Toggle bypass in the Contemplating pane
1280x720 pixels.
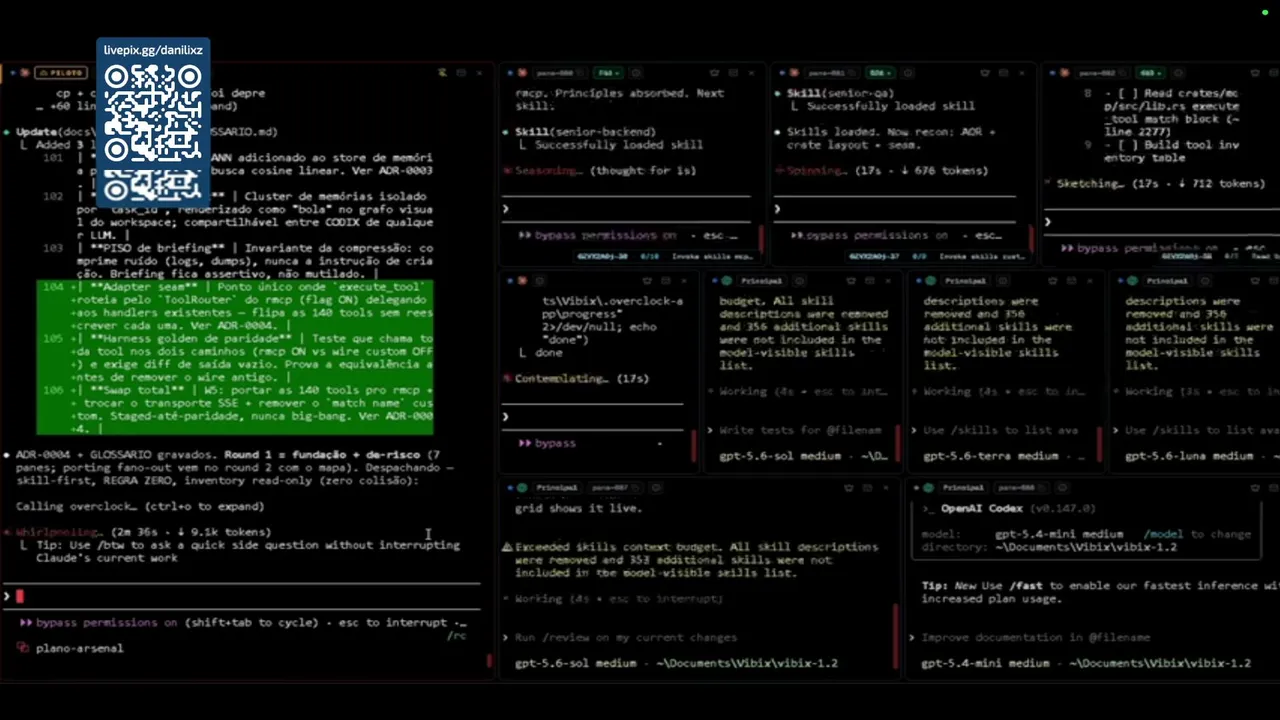pyautogui.click(x=546, y=443)
